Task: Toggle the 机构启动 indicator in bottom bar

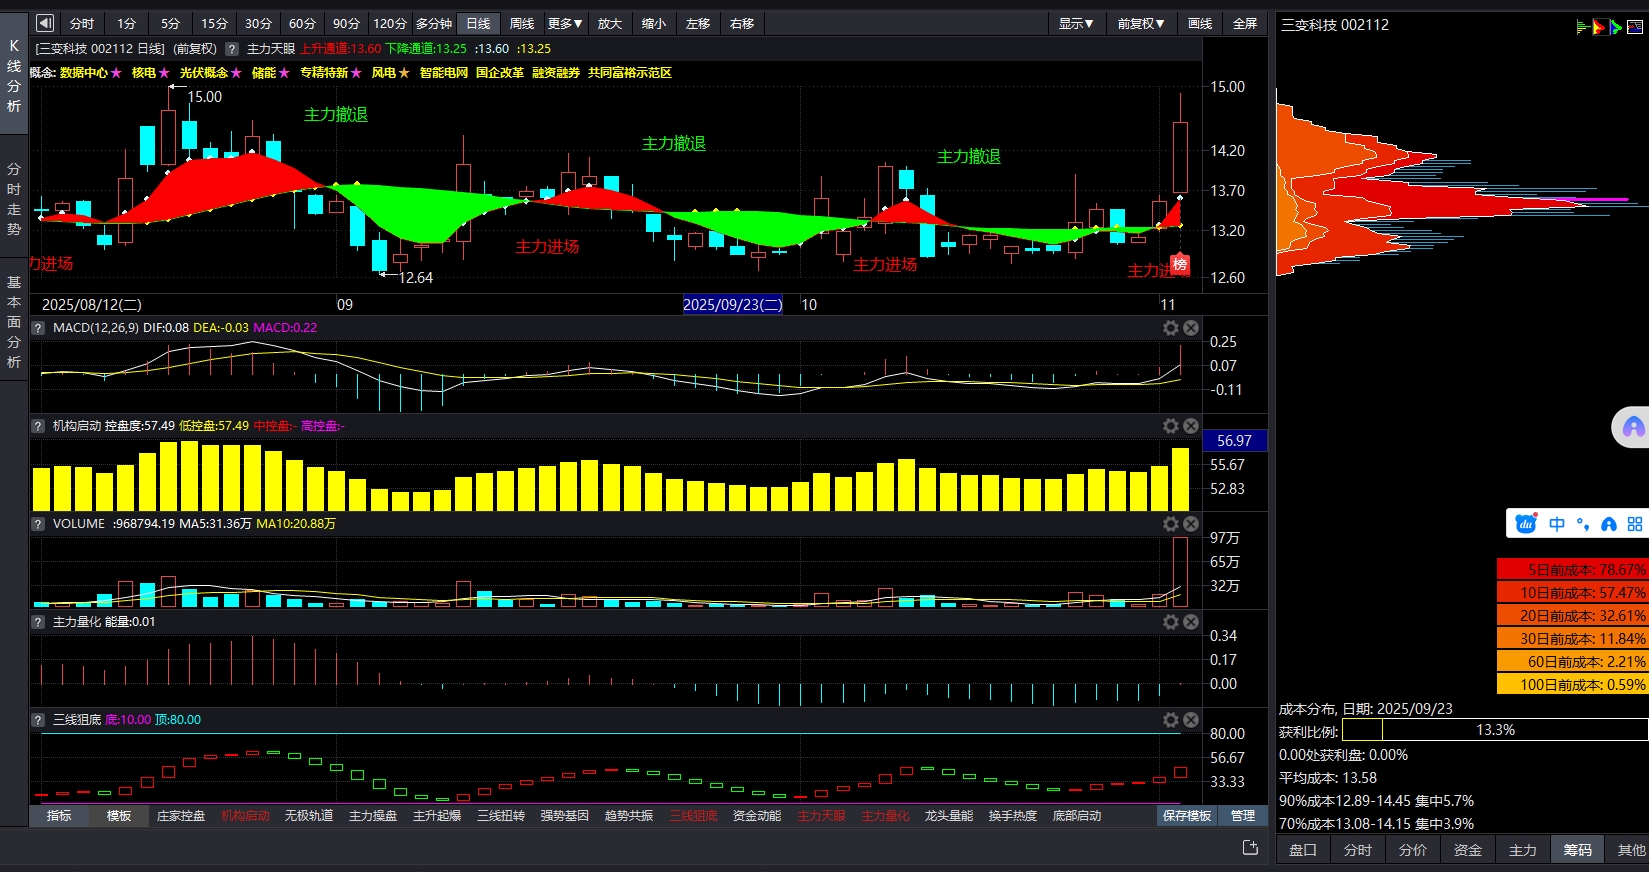Action: coord(245,816)
